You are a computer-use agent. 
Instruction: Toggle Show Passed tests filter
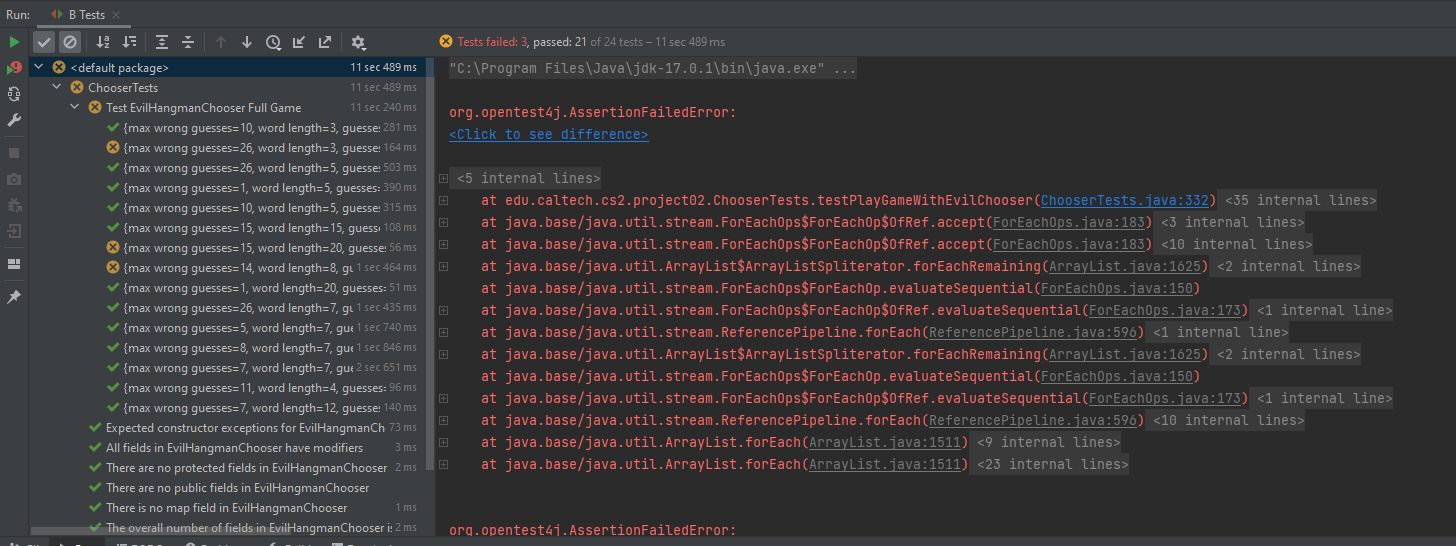[44, 42]
